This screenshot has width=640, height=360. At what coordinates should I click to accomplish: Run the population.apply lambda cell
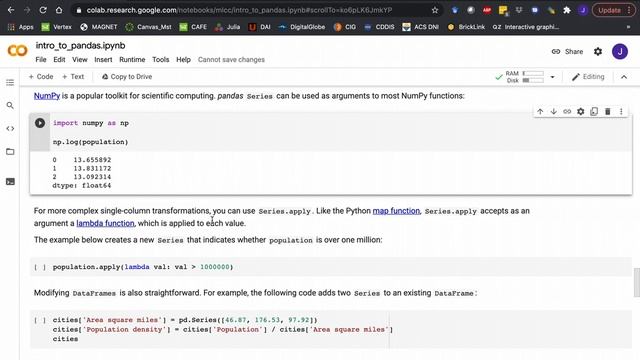[x=40, y=267]
